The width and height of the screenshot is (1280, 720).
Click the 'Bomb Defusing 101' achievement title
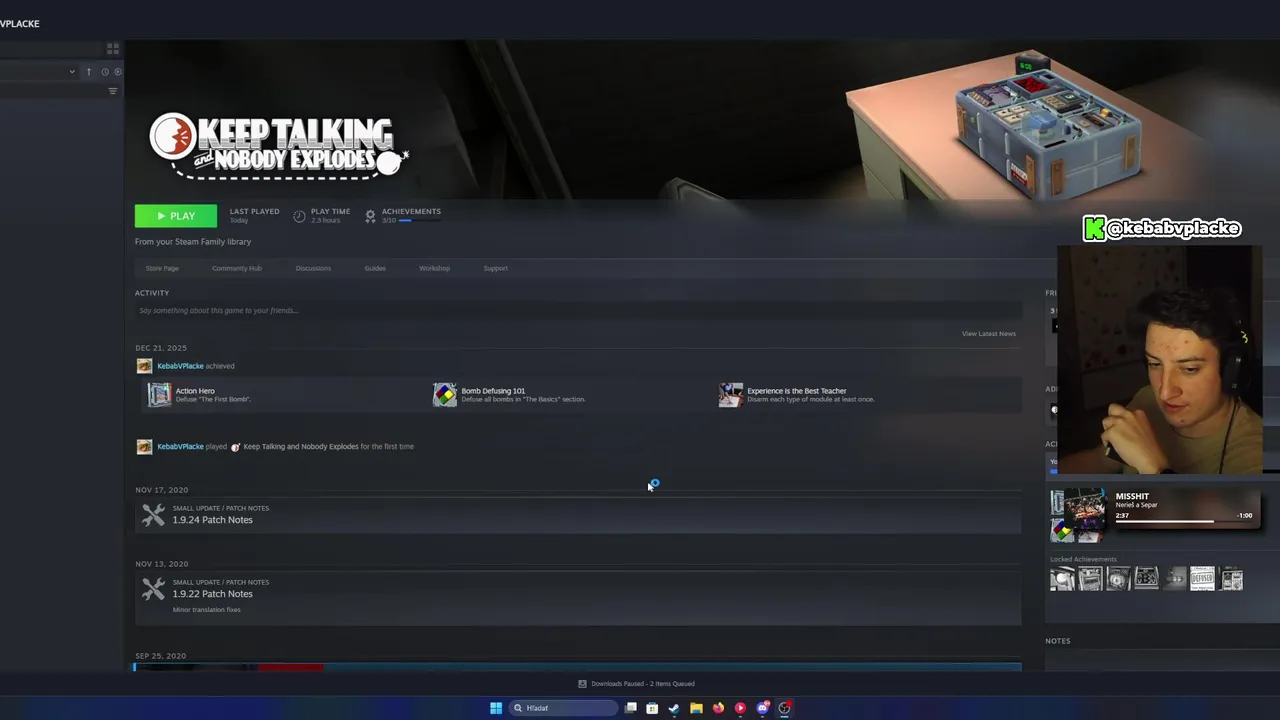pos(493,391)
